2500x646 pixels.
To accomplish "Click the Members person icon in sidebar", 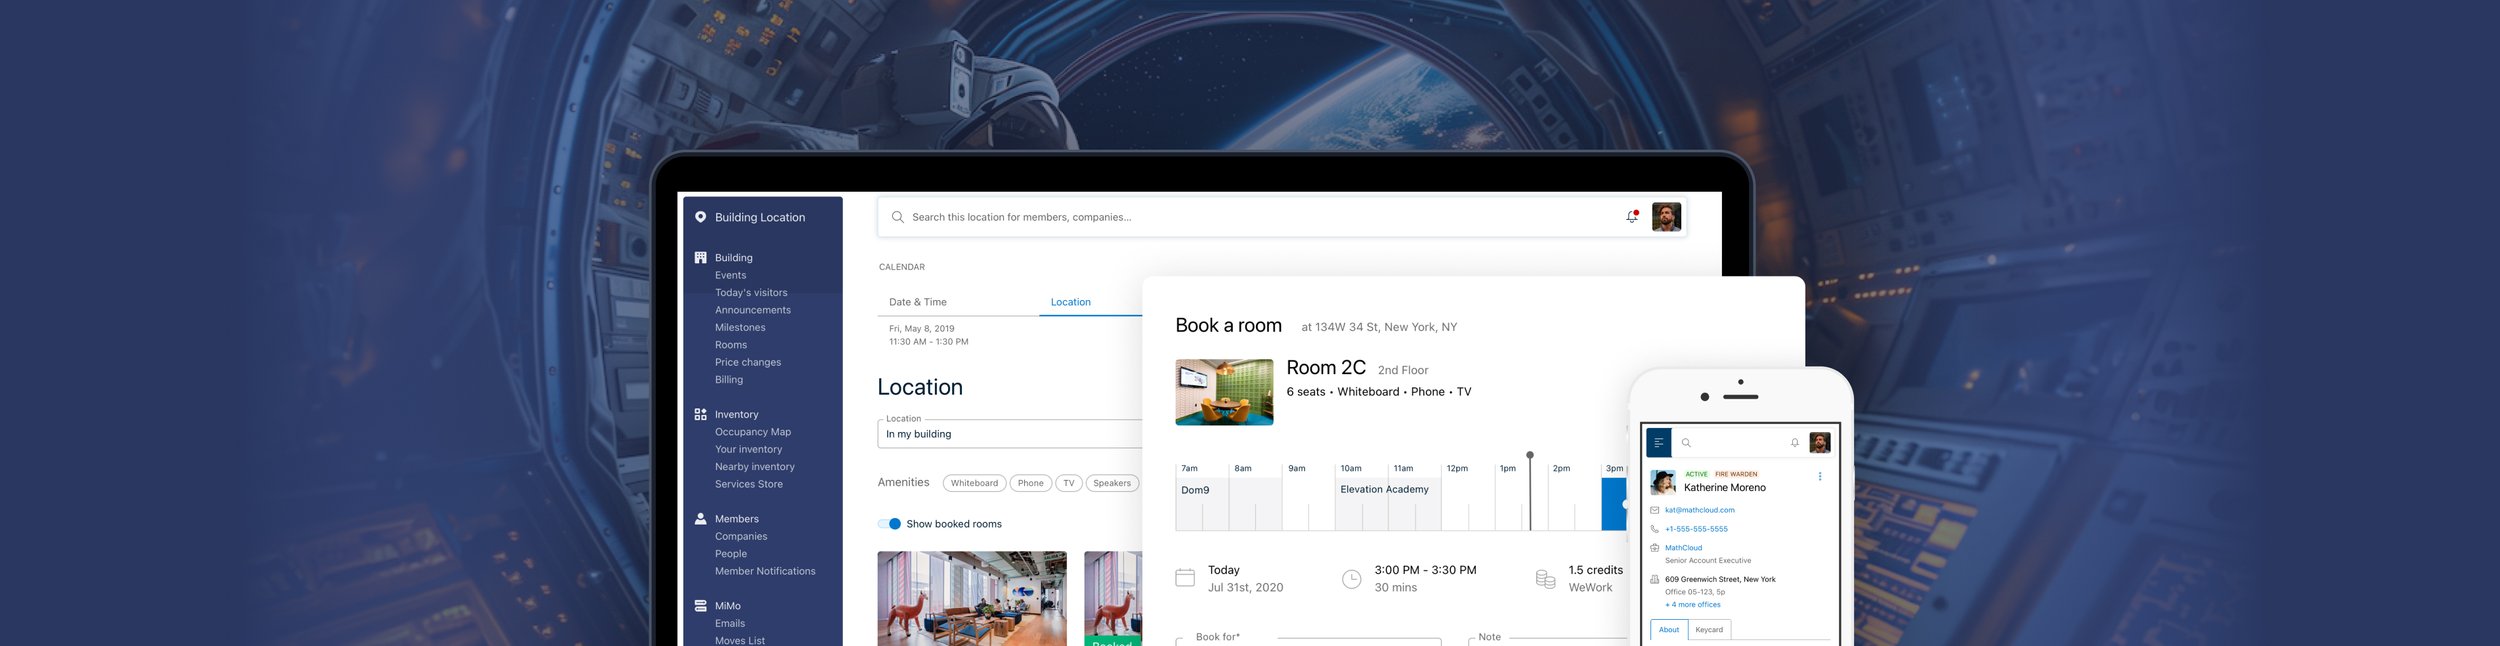I will (x=700, y=519).
